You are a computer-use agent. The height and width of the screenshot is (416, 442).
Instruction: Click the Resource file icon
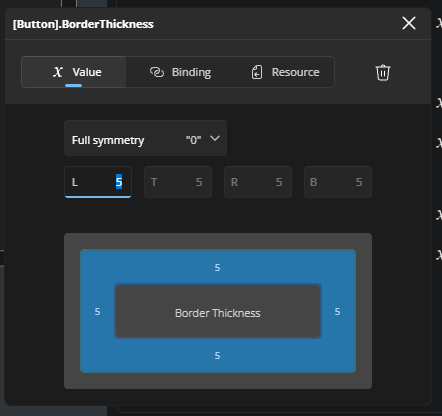[257, 72]
